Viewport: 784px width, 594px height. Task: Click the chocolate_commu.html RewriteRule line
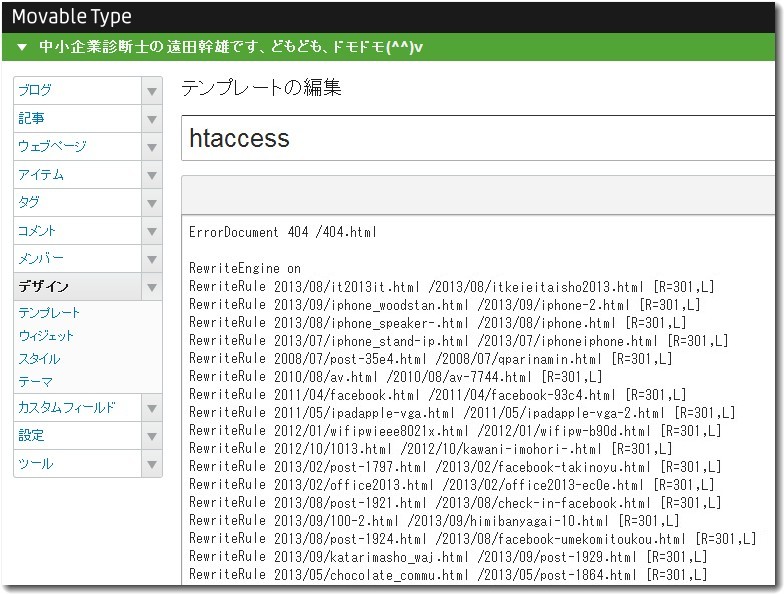pos(448,574)
